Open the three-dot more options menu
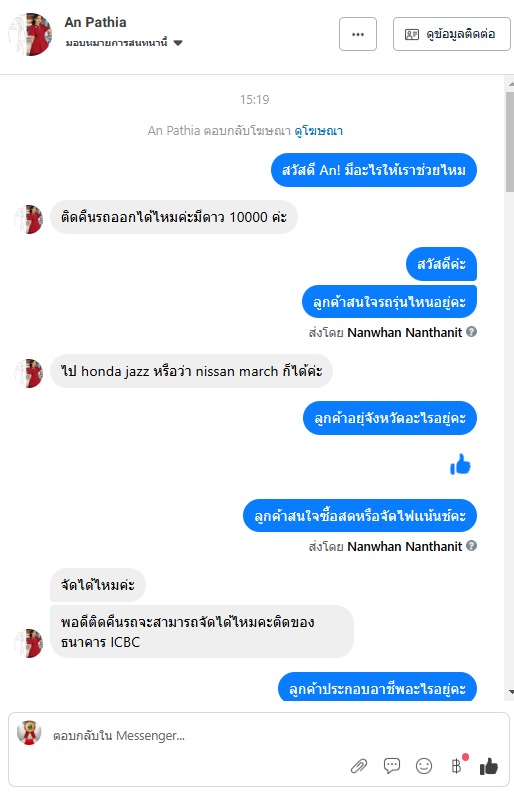 point(358,34)
